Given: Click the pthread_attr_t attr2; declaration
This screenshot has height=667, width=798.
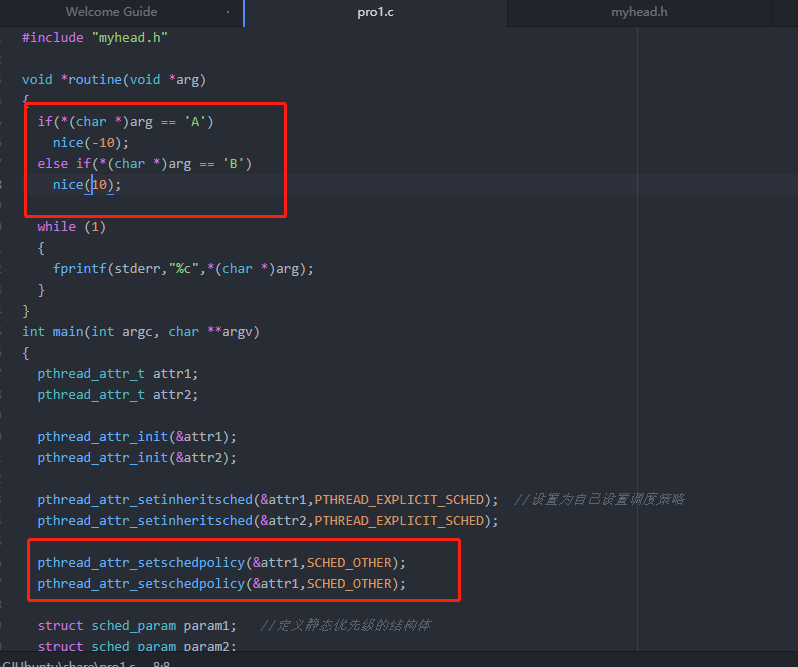Looking at the screenshot, I should [x=118, y=395].
